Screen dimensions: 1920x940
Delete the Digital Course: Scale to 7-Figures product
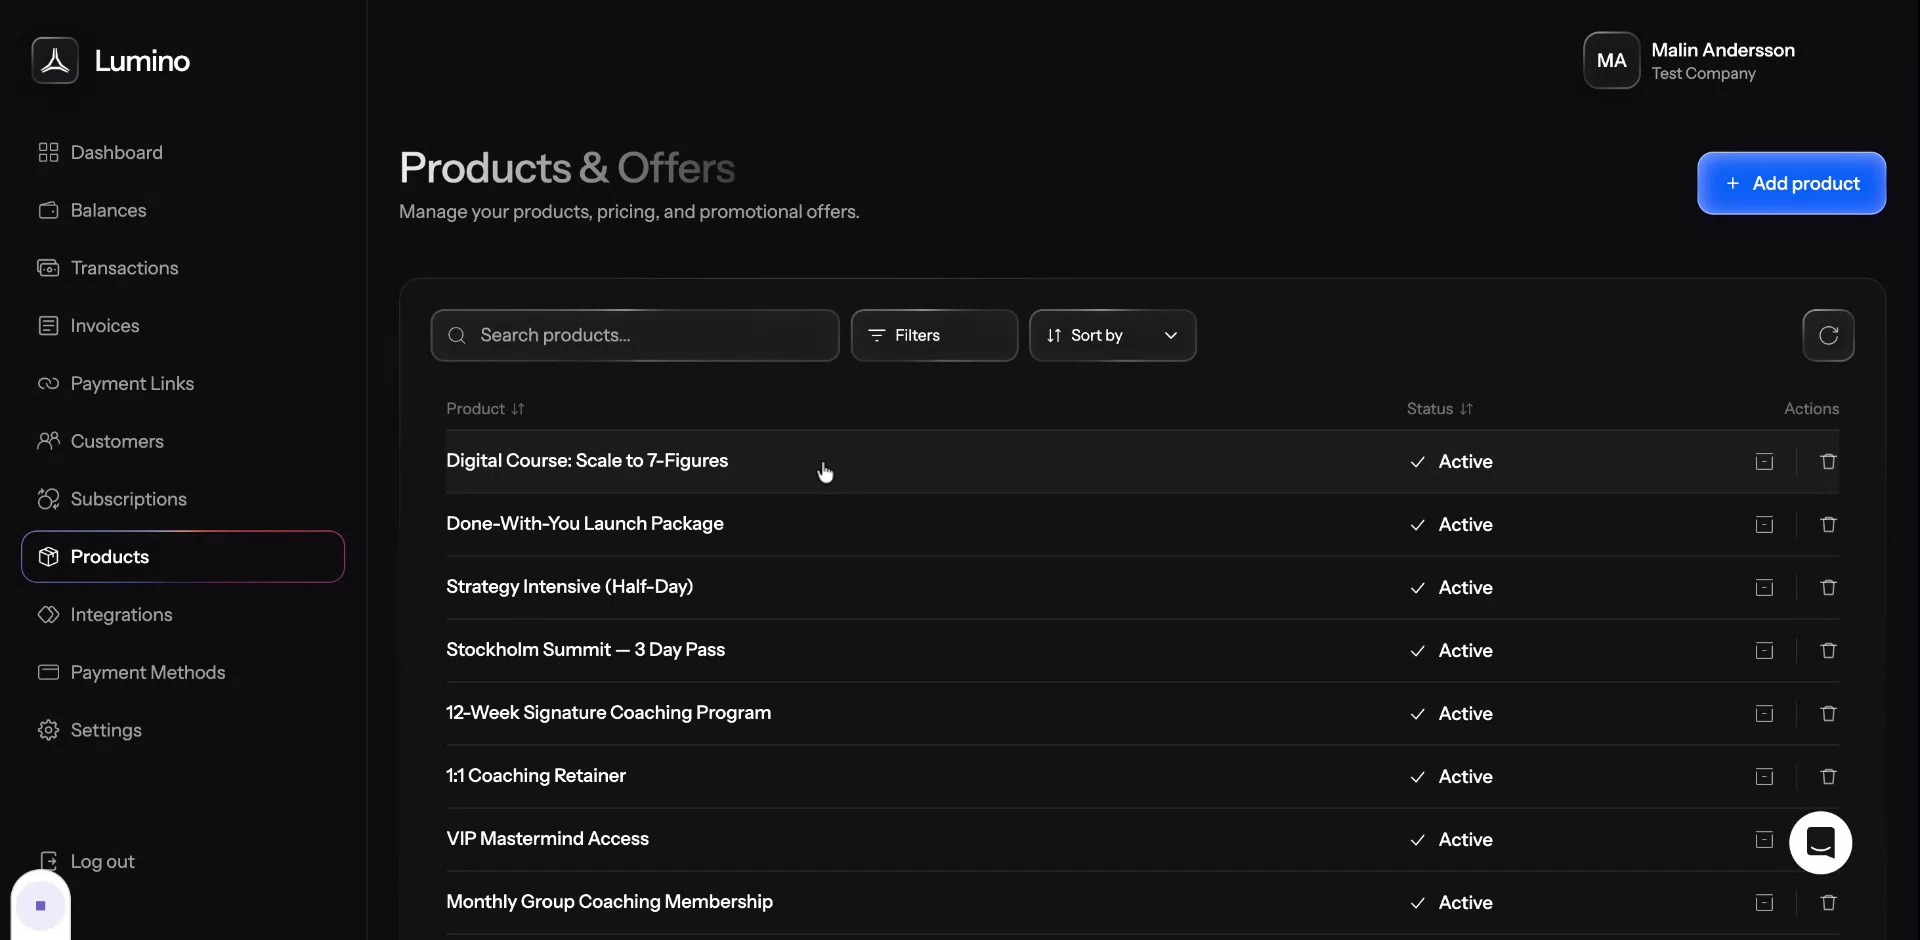[x=1828, y=461]
